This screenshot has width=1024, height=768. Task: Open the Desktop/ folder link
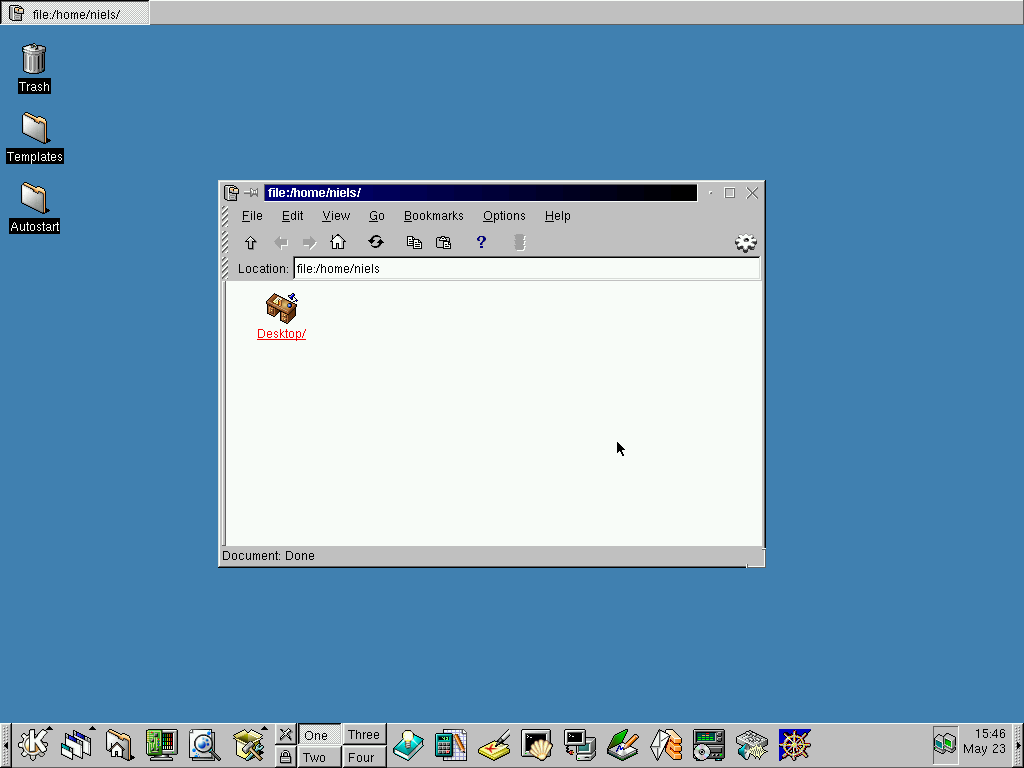coord(281,333)
